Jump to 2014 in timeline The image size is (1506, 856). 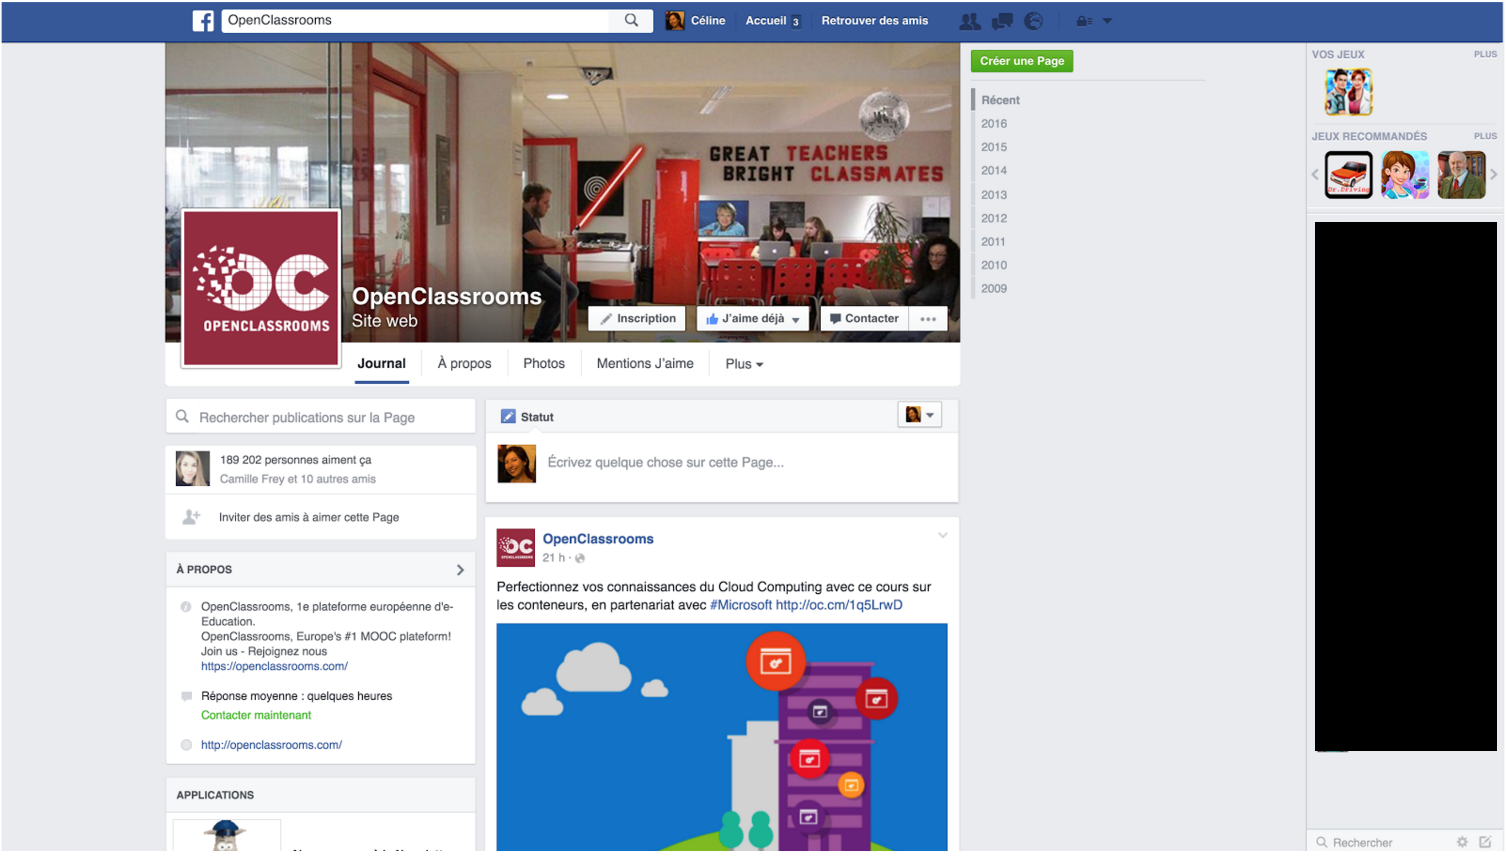[x=994, y=171]
